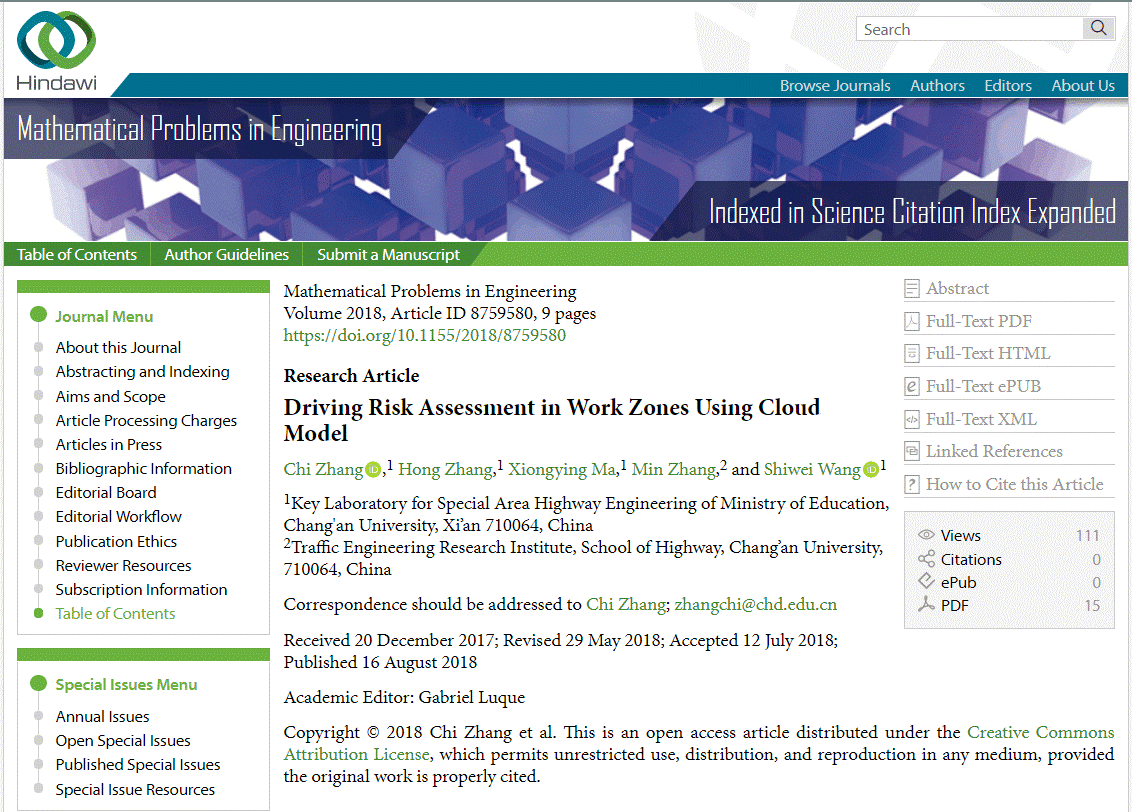Open Publication Ethics link
The width and height of the screenshot is (1132, 812).
(x=116, y=541)
